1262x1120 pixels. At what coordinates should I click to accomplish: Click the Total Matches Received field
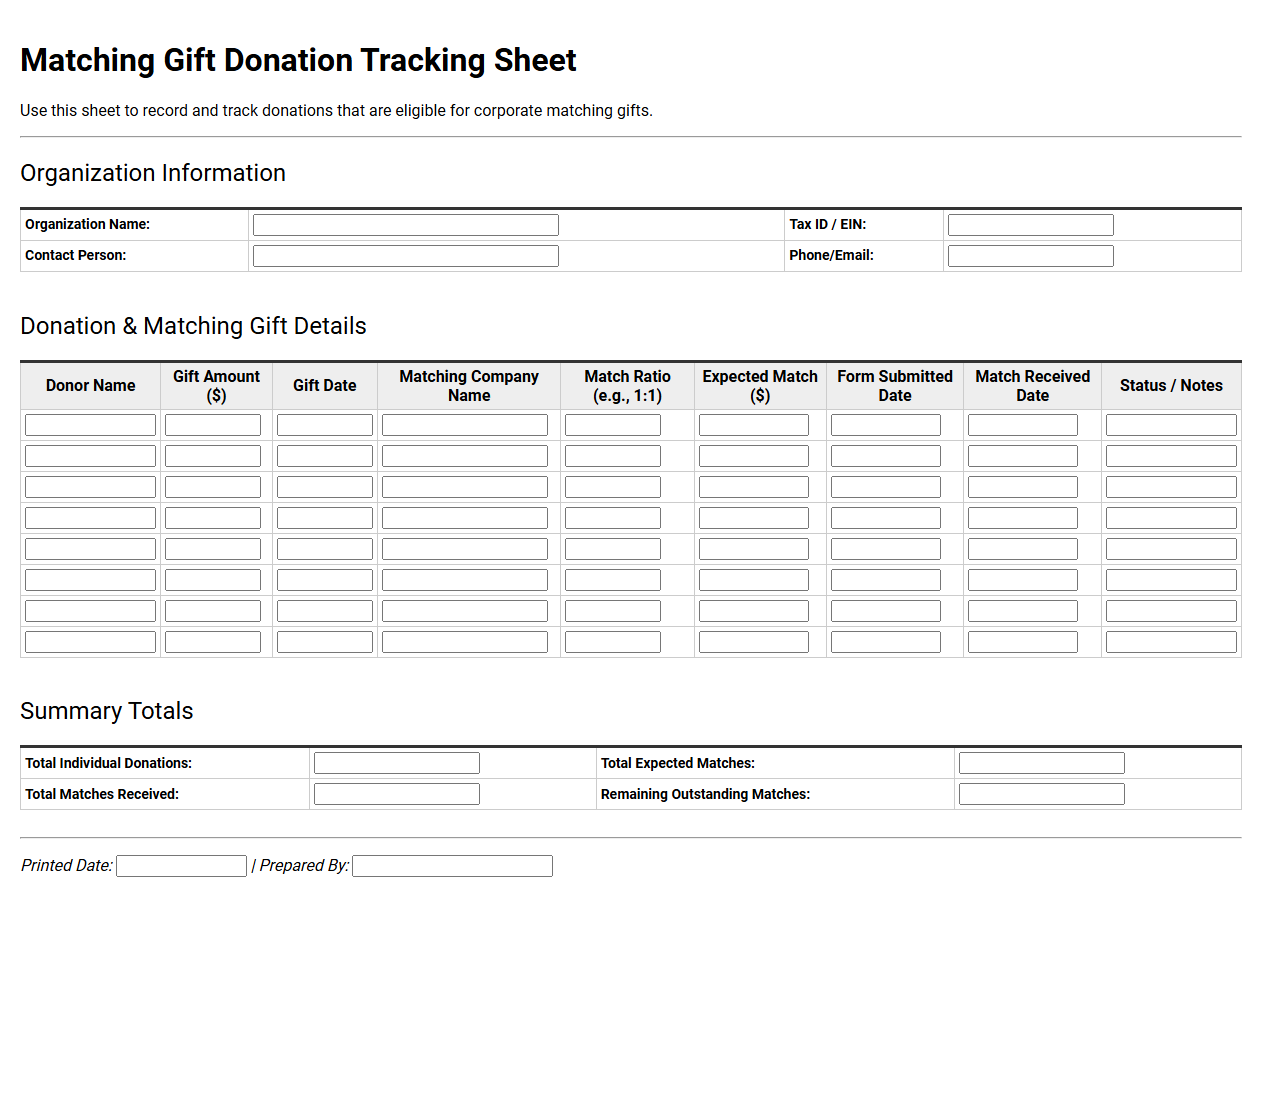coord(397,794)
